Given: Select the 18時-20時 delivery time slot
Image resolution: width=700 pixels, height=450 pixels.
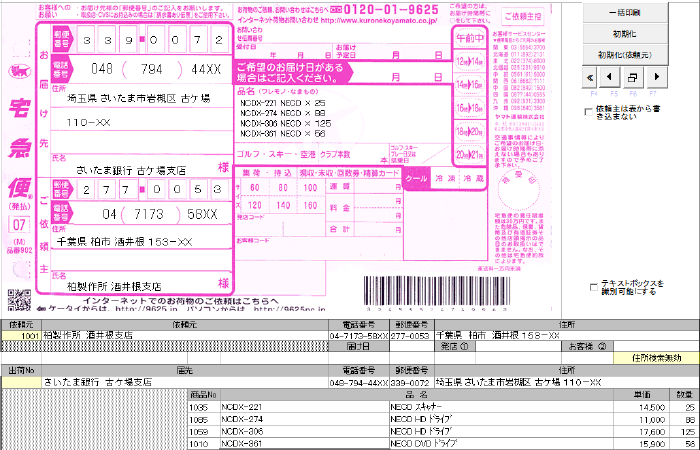Looking at the screenshot, I should pos(470,131).
